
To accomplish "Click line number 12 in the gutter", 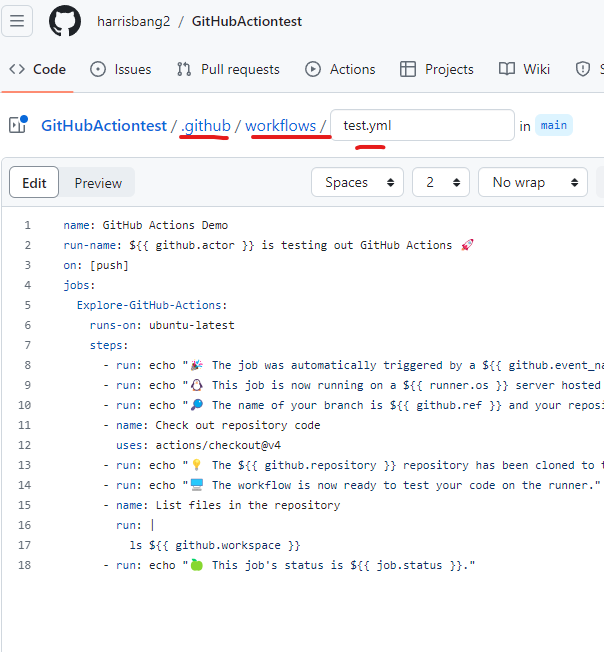I will 25,445.
